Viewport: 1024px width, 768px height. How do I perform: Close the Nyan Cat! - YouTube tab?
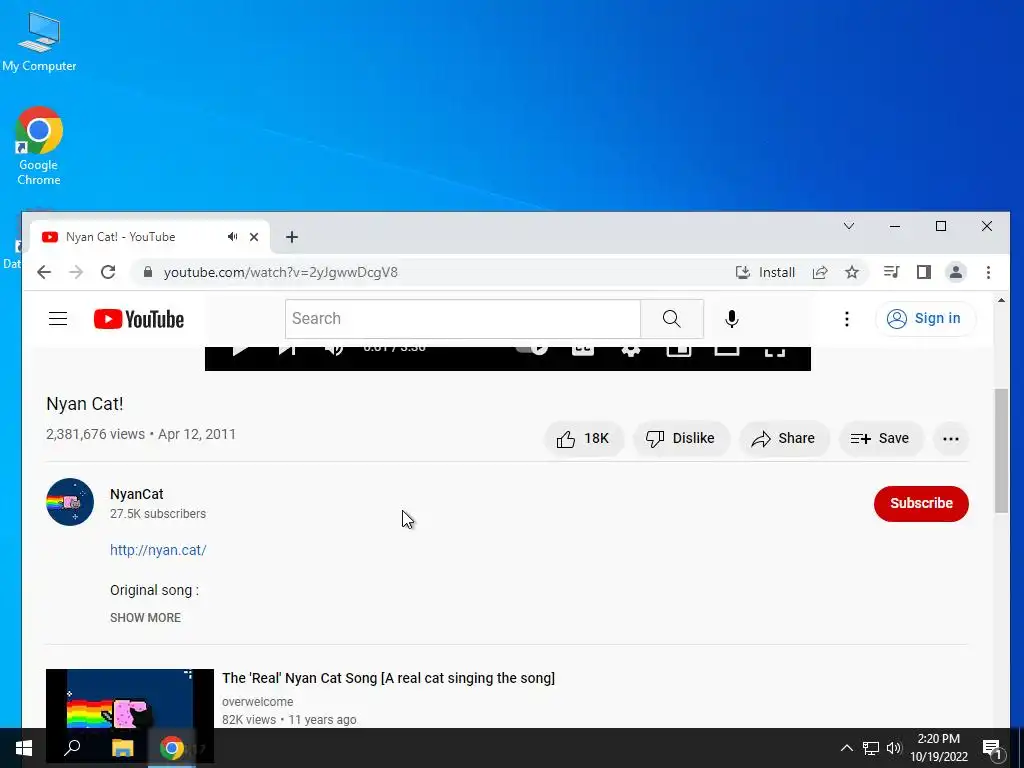[x=254, y=237]
